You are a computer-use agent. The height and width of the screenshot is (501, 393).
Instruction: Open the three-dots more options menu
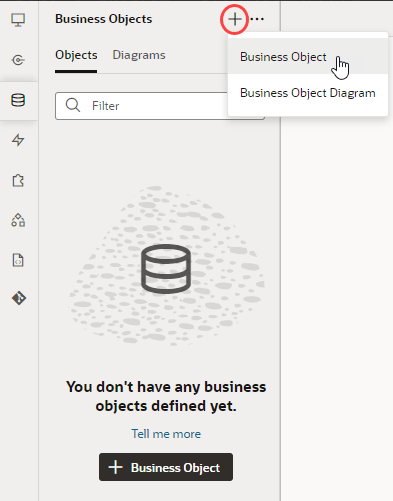pos(257,19)
